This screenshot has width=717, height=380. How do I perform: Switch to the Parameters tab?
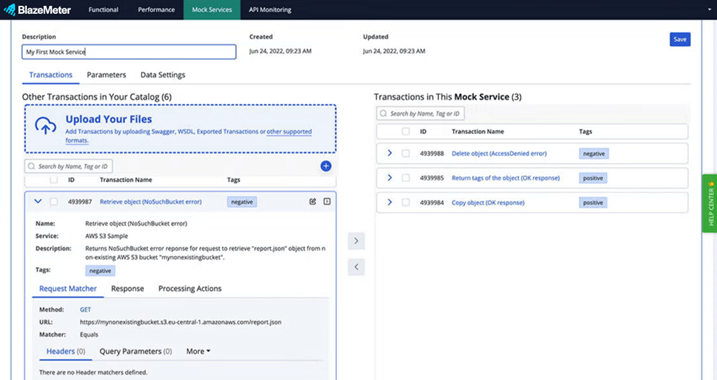(106, 75)
